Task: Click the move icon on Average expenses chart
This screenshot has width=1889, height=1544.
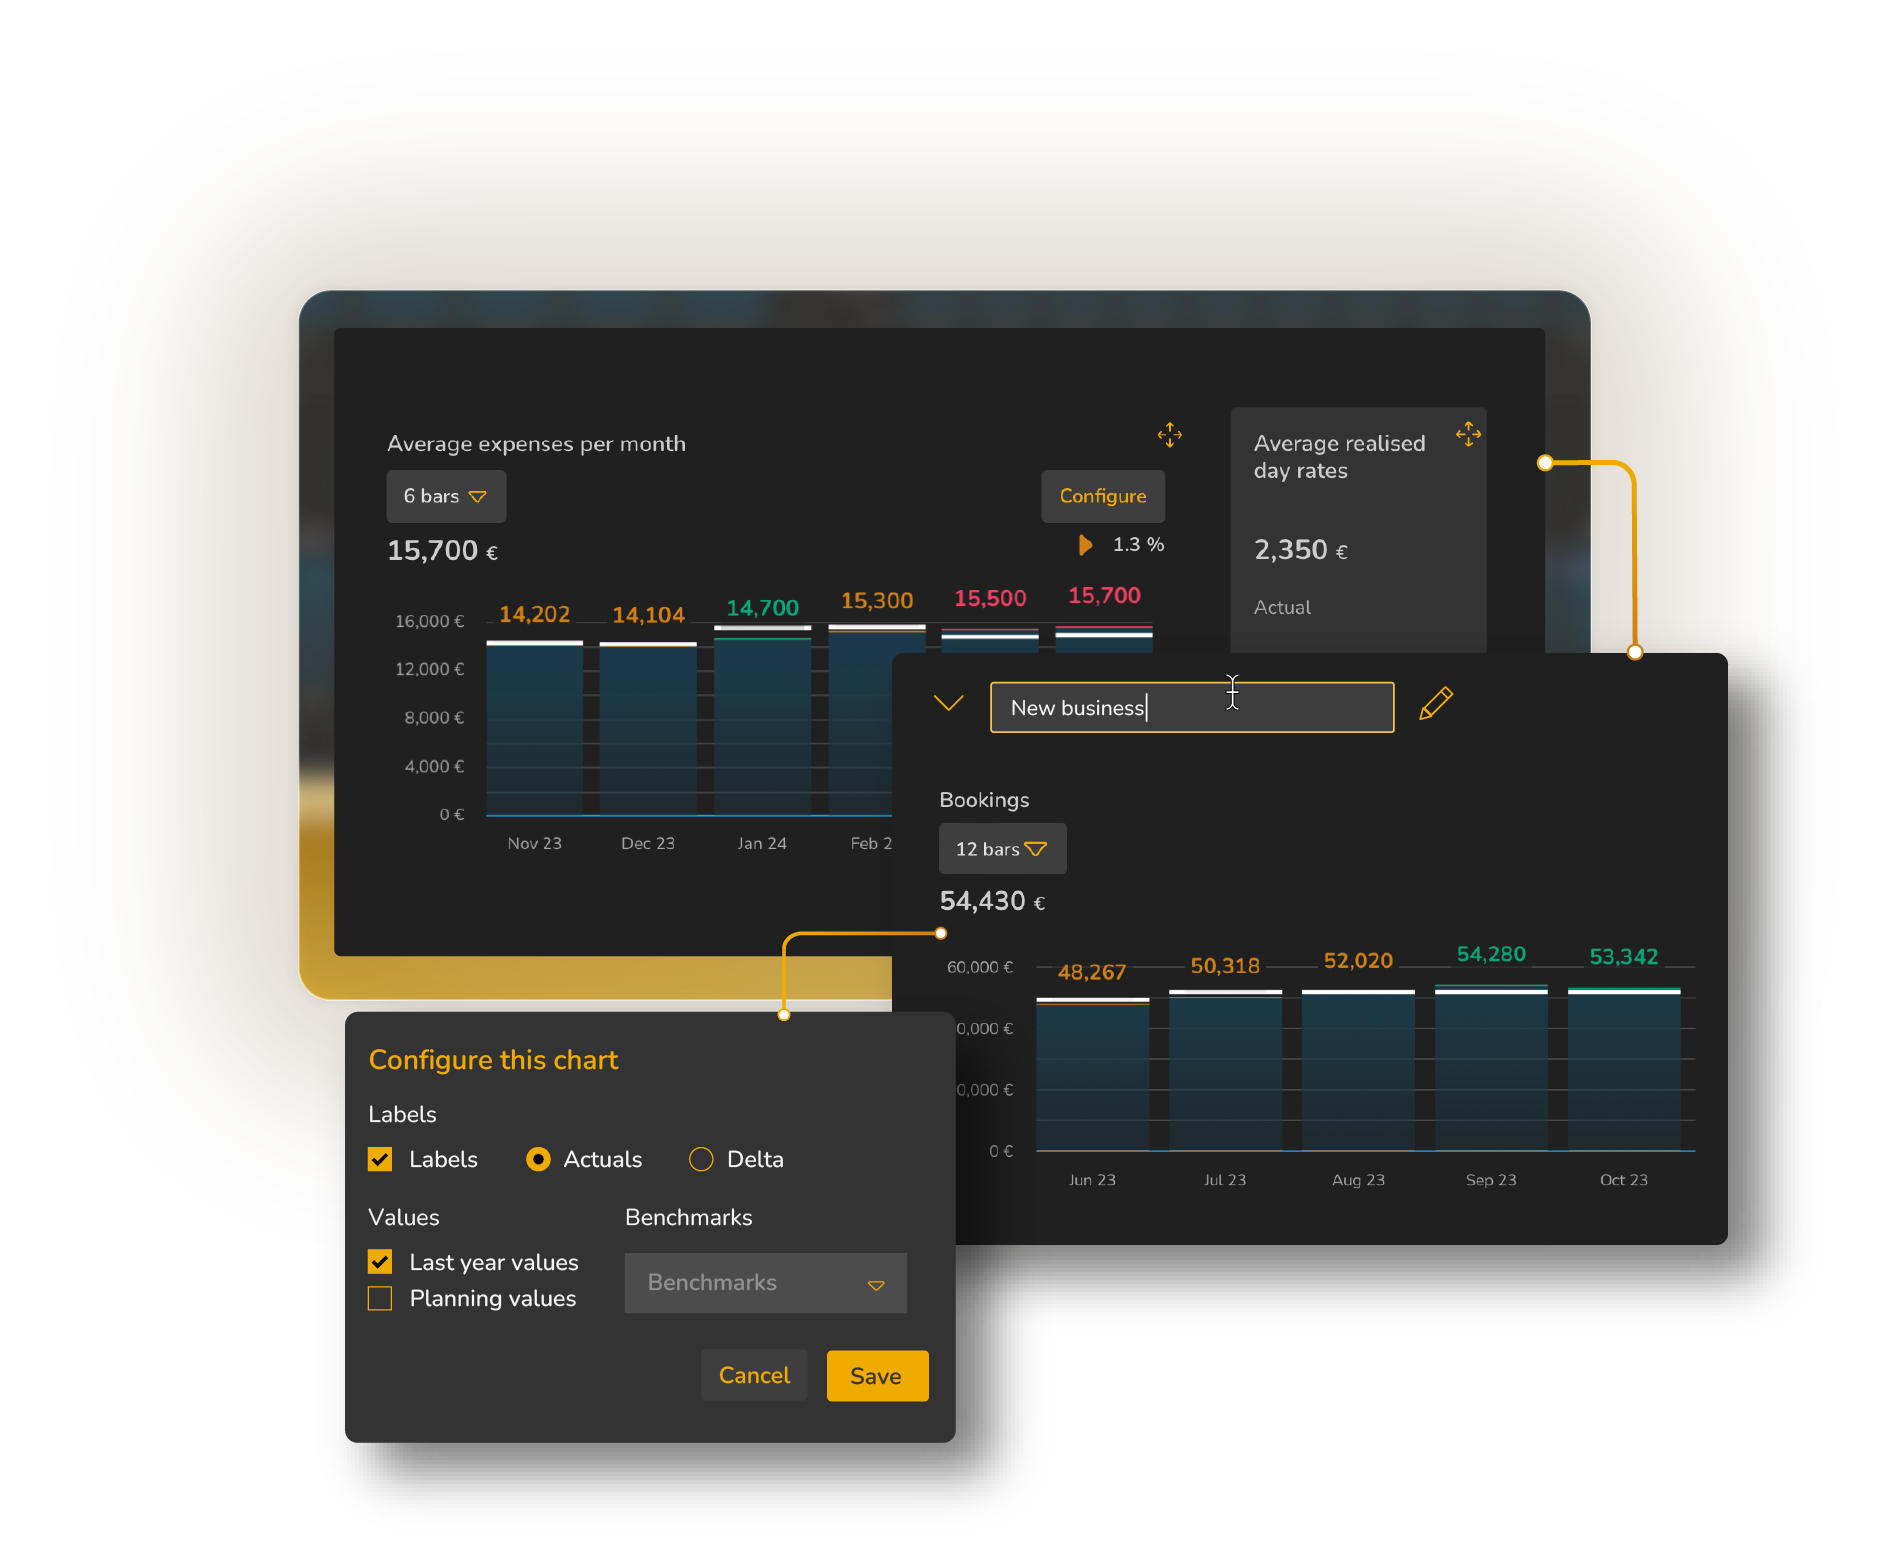Action: (x=1169, y=435)
